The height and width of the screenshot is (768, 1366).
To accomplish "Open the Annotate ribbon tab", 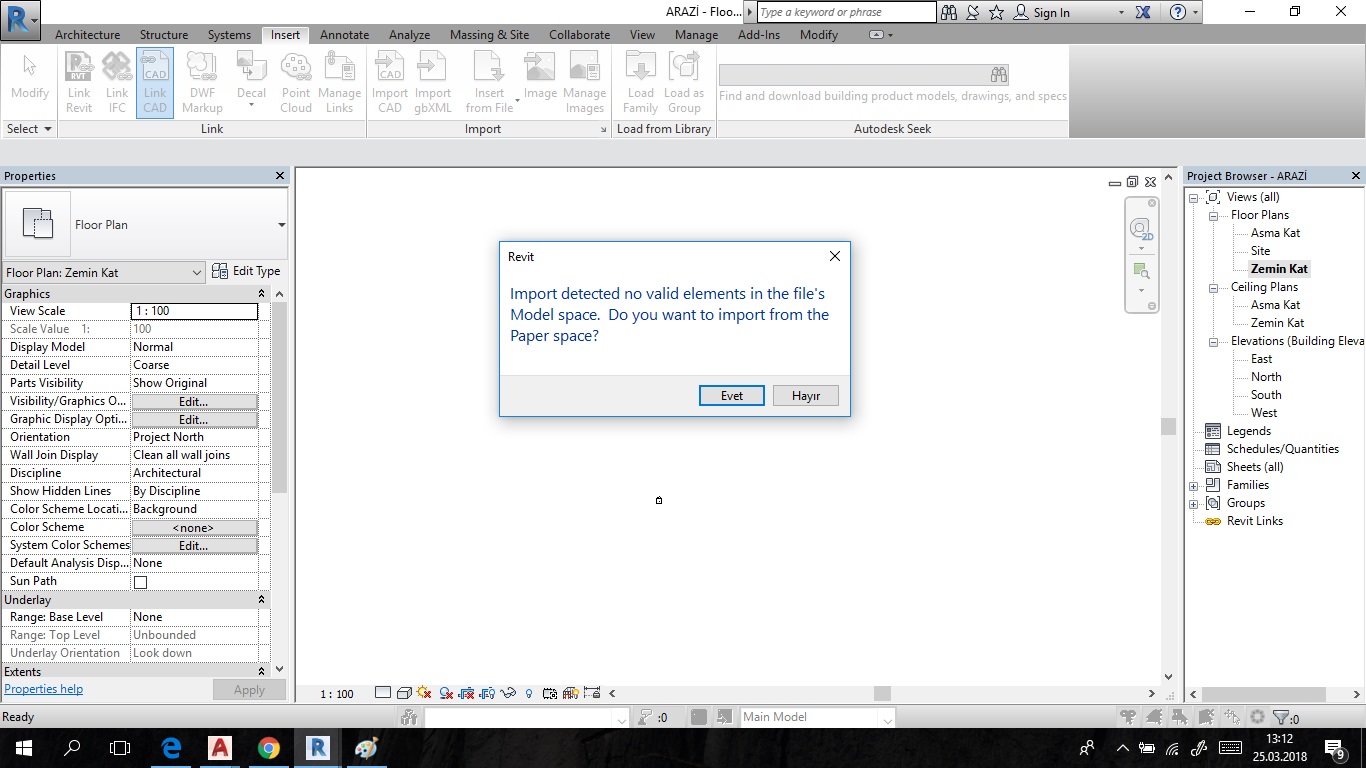I will tap(345, 34).
